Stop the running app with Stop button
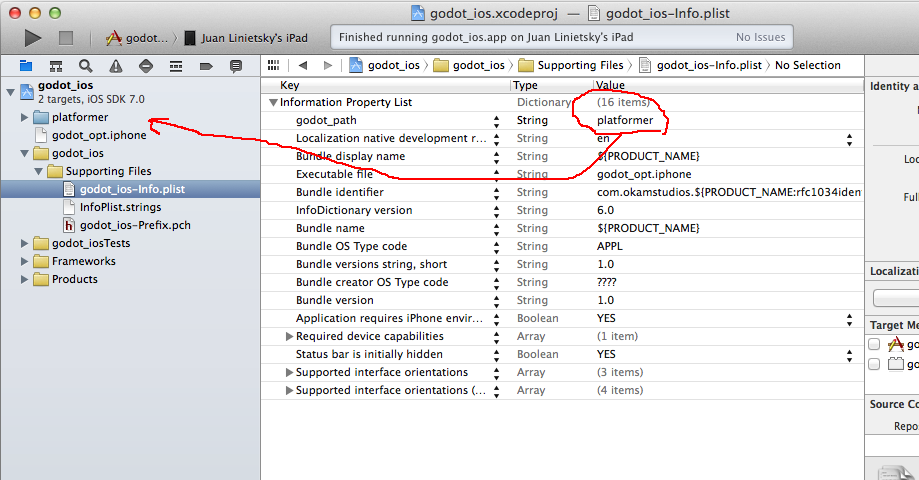Image resolution: width=919 pixels, height=480 pixels. tap(66, 38)
